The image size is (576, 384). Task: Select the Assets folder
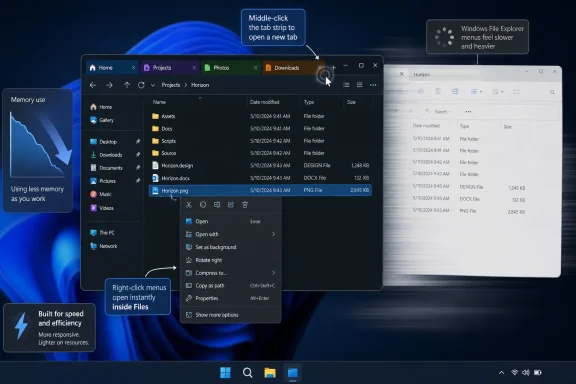click(x=260, y=116)
